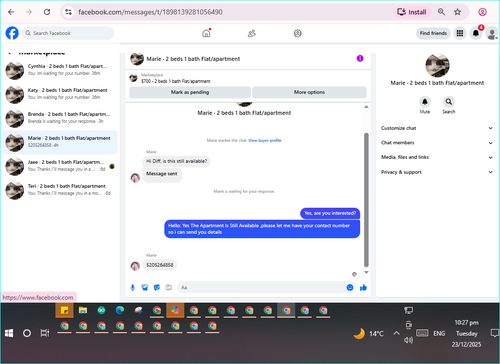Screen dimensions: 500x364
Task: Open View buyer profile link
Action: pos(265,140)
